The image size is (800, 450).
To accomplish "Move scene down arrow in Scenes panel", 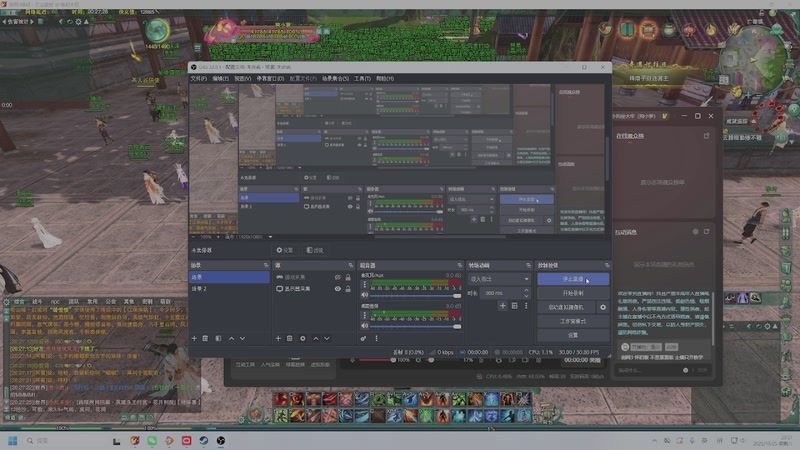I will [x=242, y=338].
